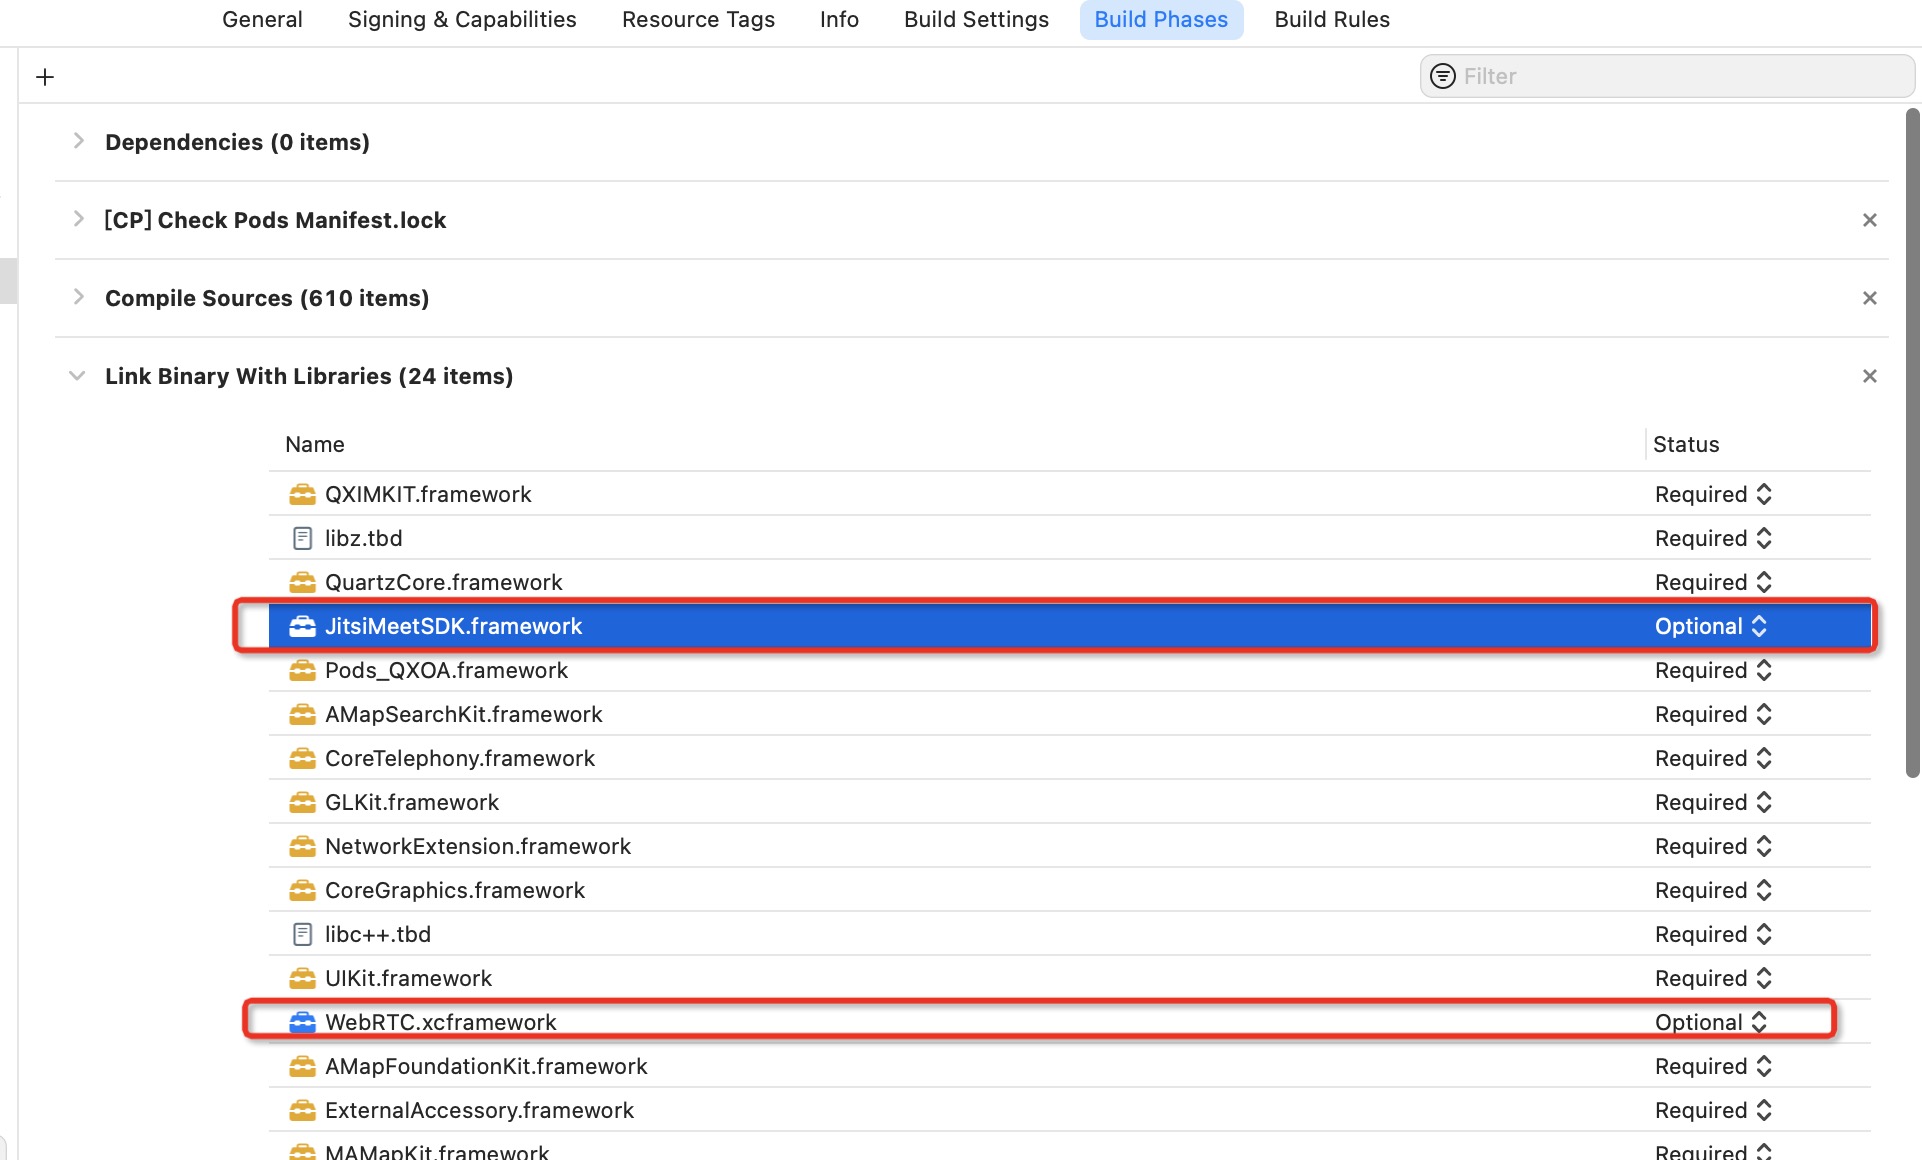The height and width of the screenshot is (1160, 1922).
Task: Switch to the Build Settings tab
Action: coord(976,19)
